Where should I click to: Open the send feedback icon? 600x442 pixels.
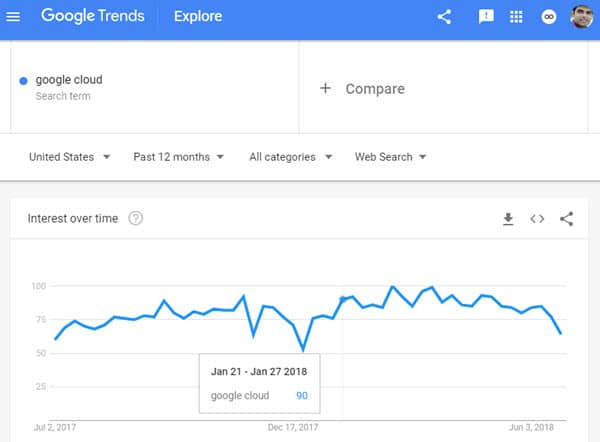pyautogui.click(x=486, y=17)
